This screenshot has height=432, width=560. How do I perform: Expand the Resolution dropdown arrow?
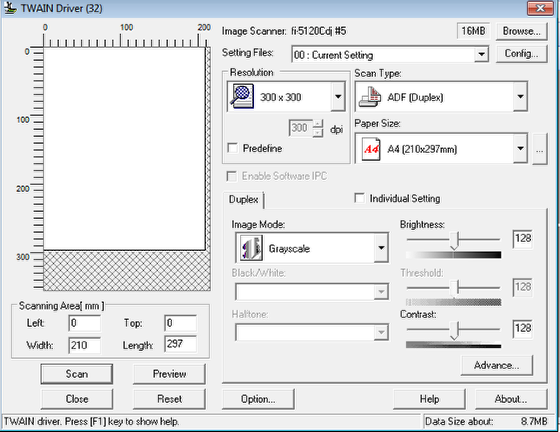(338, 96)
